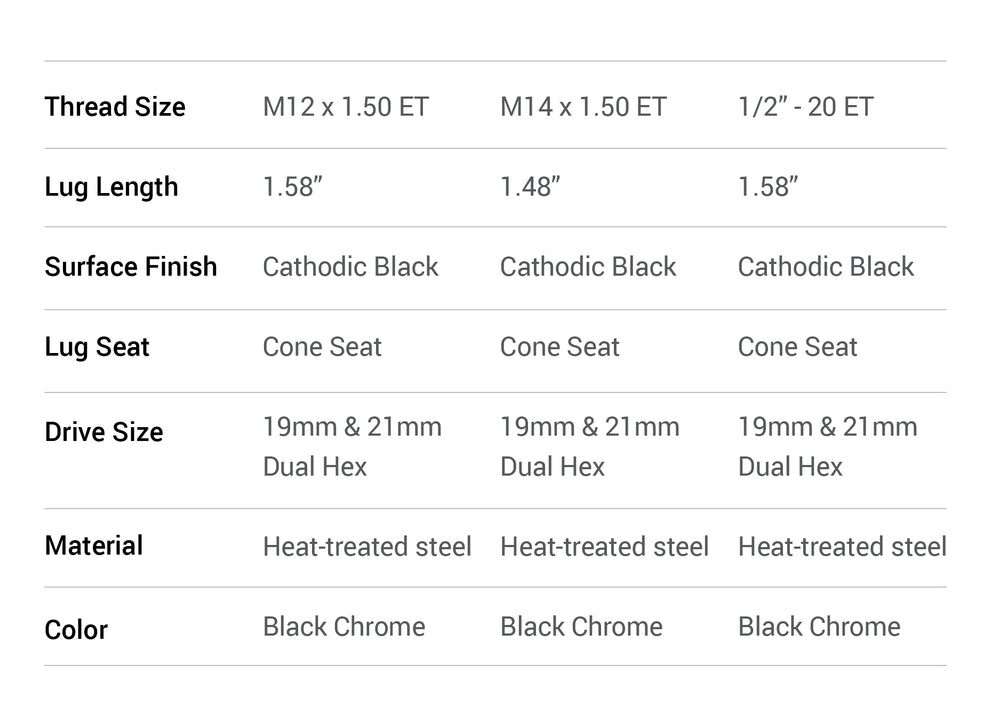Select the 1.58" lug length under M12

pos(292,187)
